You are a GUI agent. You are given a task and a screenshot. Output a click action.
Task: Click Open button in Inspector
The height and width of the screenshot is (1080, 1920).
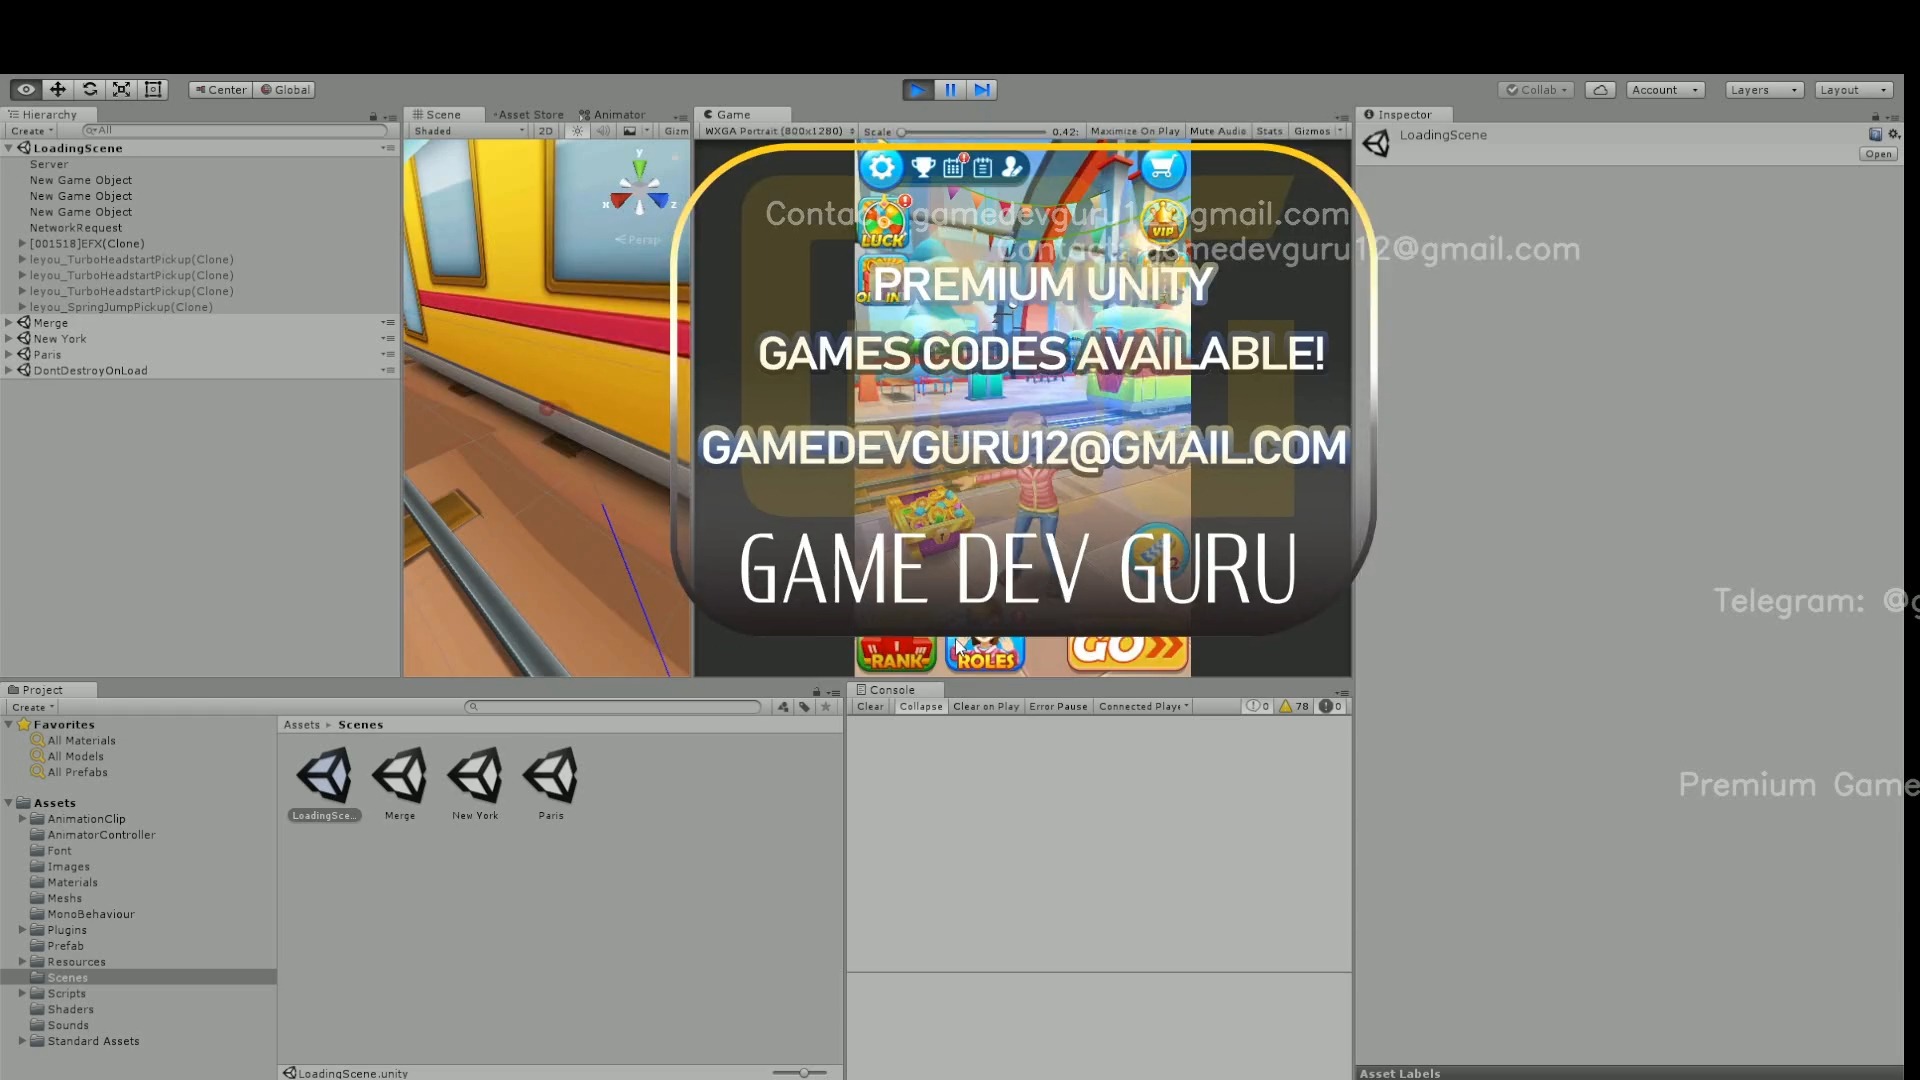[1878, 154]
